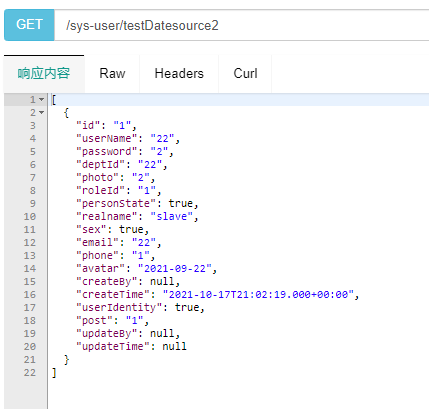Click the GET method badge
Image resolution: width=429 pixels, height=409 pixels.
click(29, 25)
